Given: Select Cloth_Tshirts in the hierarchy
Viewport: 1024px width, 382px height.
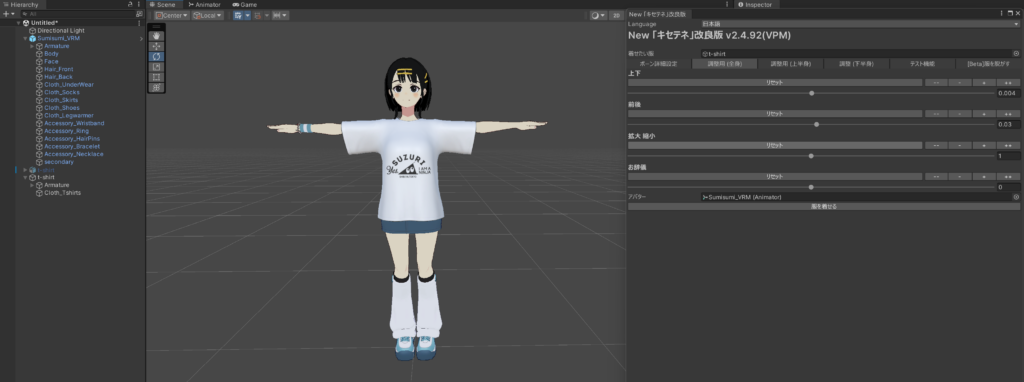Looking at the screenshot, I should click(63, 193).
